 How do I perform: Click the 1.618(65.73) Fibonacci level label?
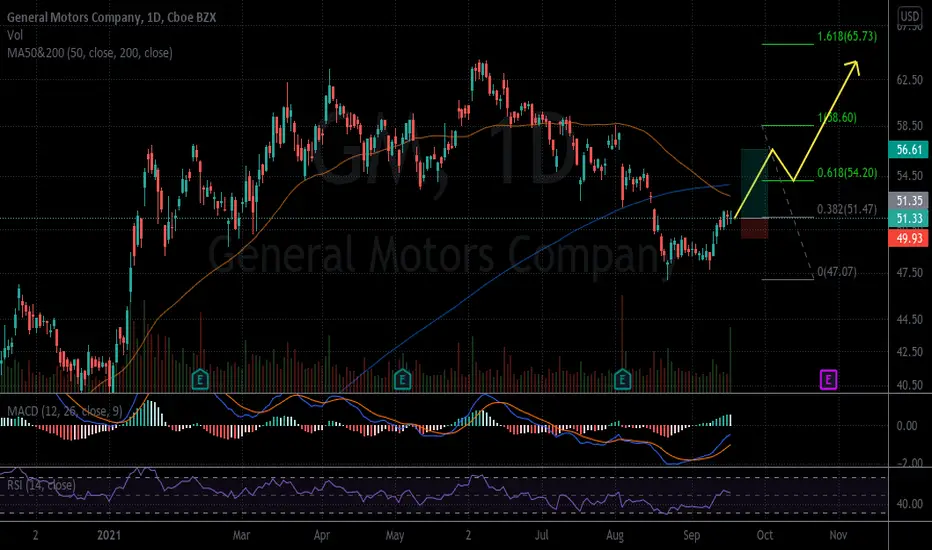[847, 36]
